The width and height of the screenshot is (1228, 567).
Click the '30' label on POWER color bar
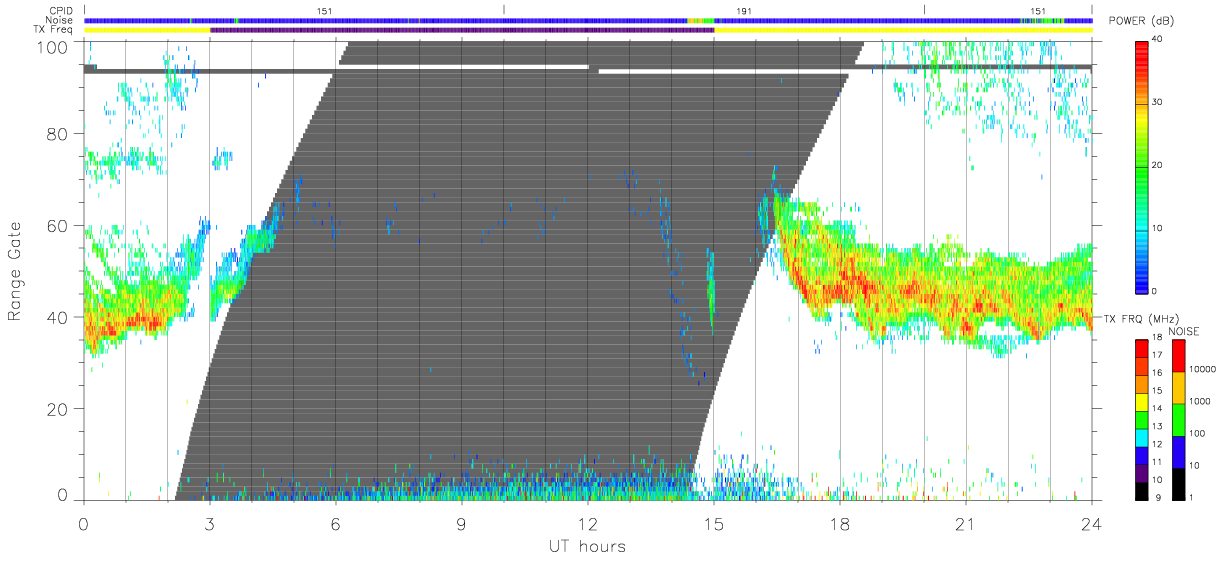coord(1157,102)
